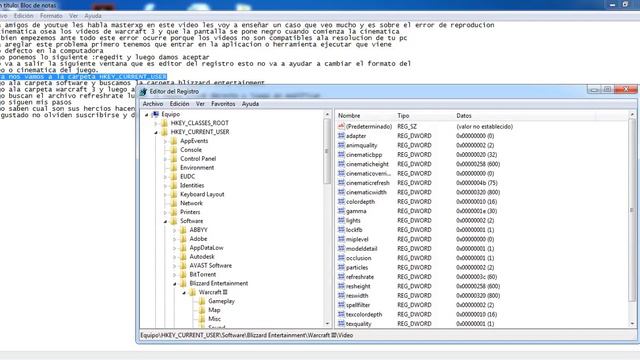Viewport: 640px width, 360px height.
Task: Sort by the Nombre column header
Action: pos(365,116)
